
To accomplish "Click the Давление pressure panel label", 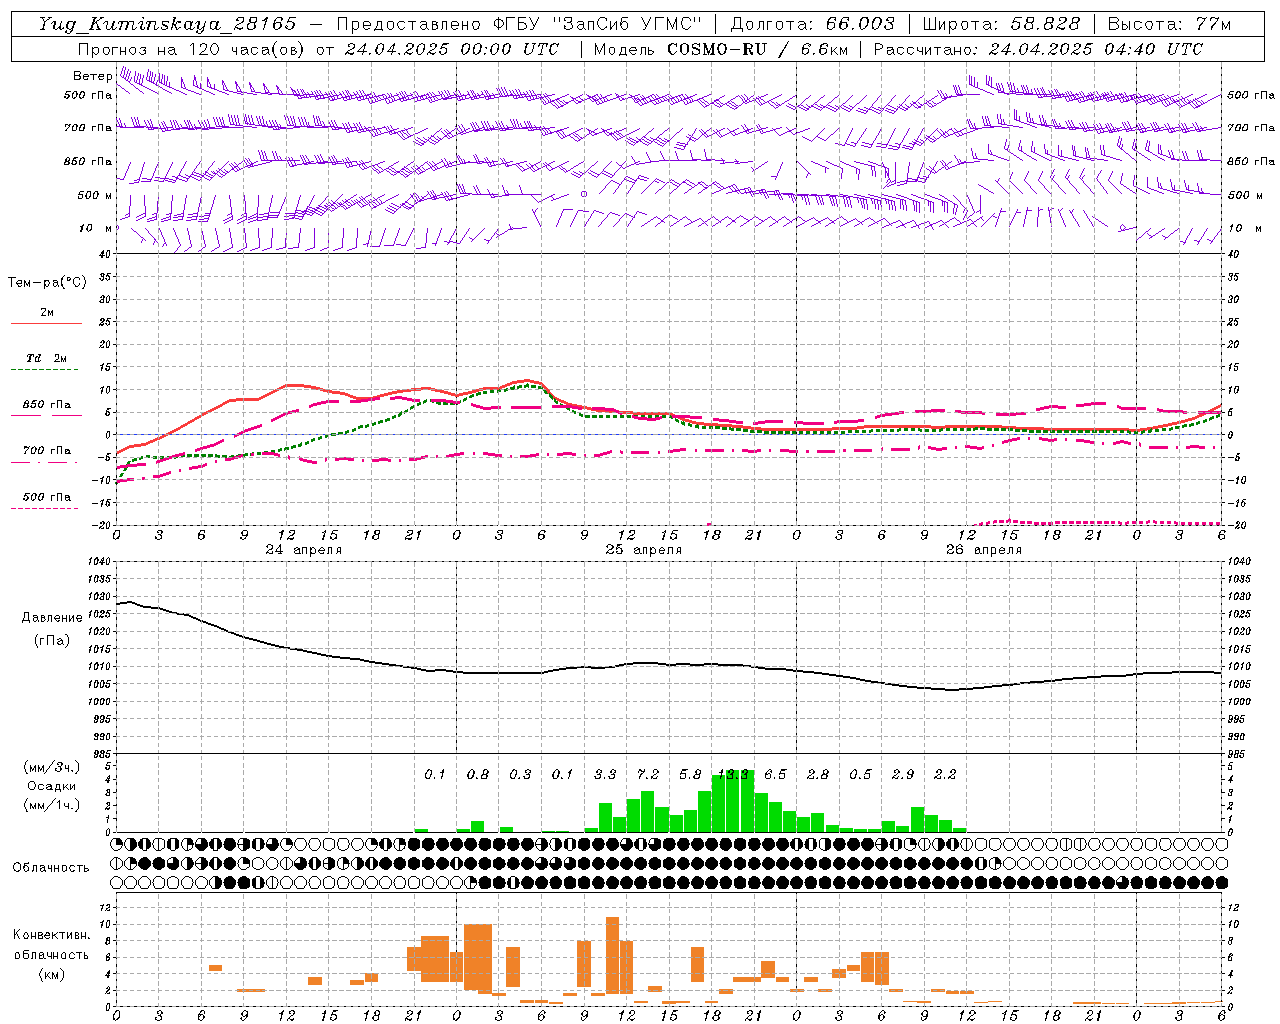I will (51, 618).
